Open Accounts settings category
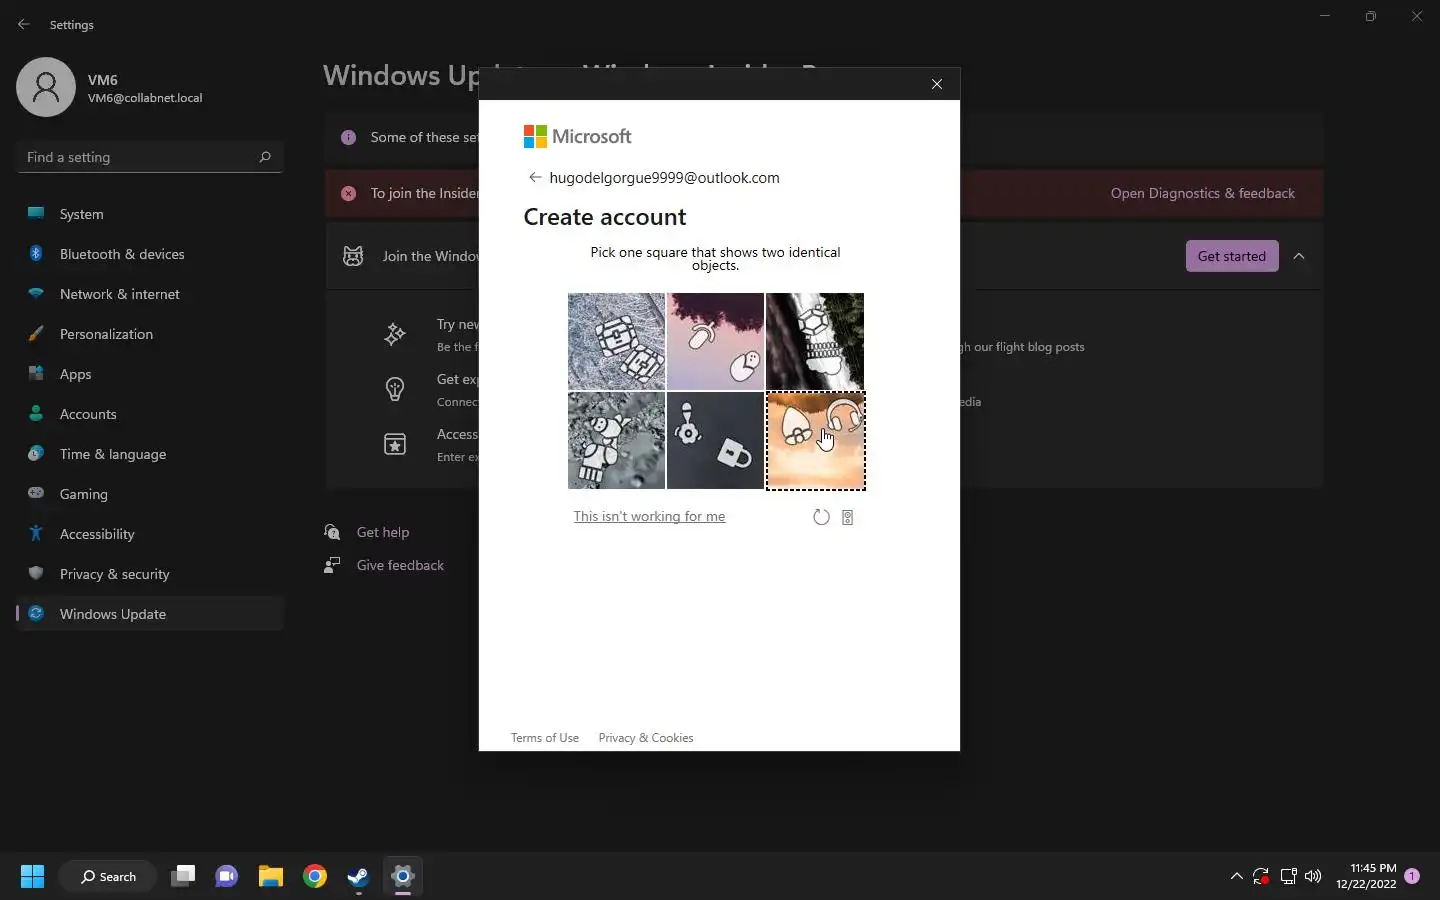The height and width of the screenshot is (900, 1440). tap(150, 414)
